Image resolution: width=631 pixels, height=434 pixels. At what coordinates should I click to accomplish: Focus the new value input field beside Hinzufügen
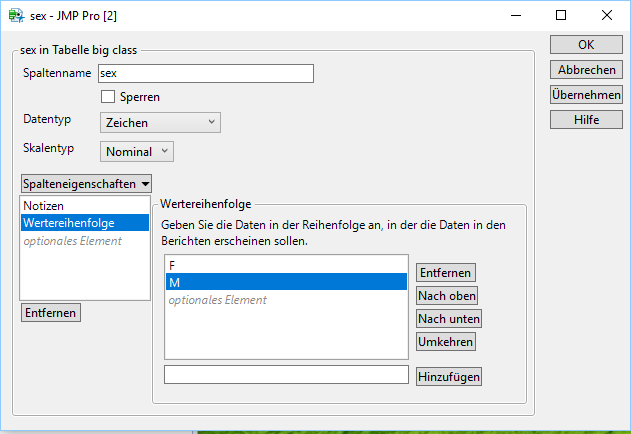286,375
